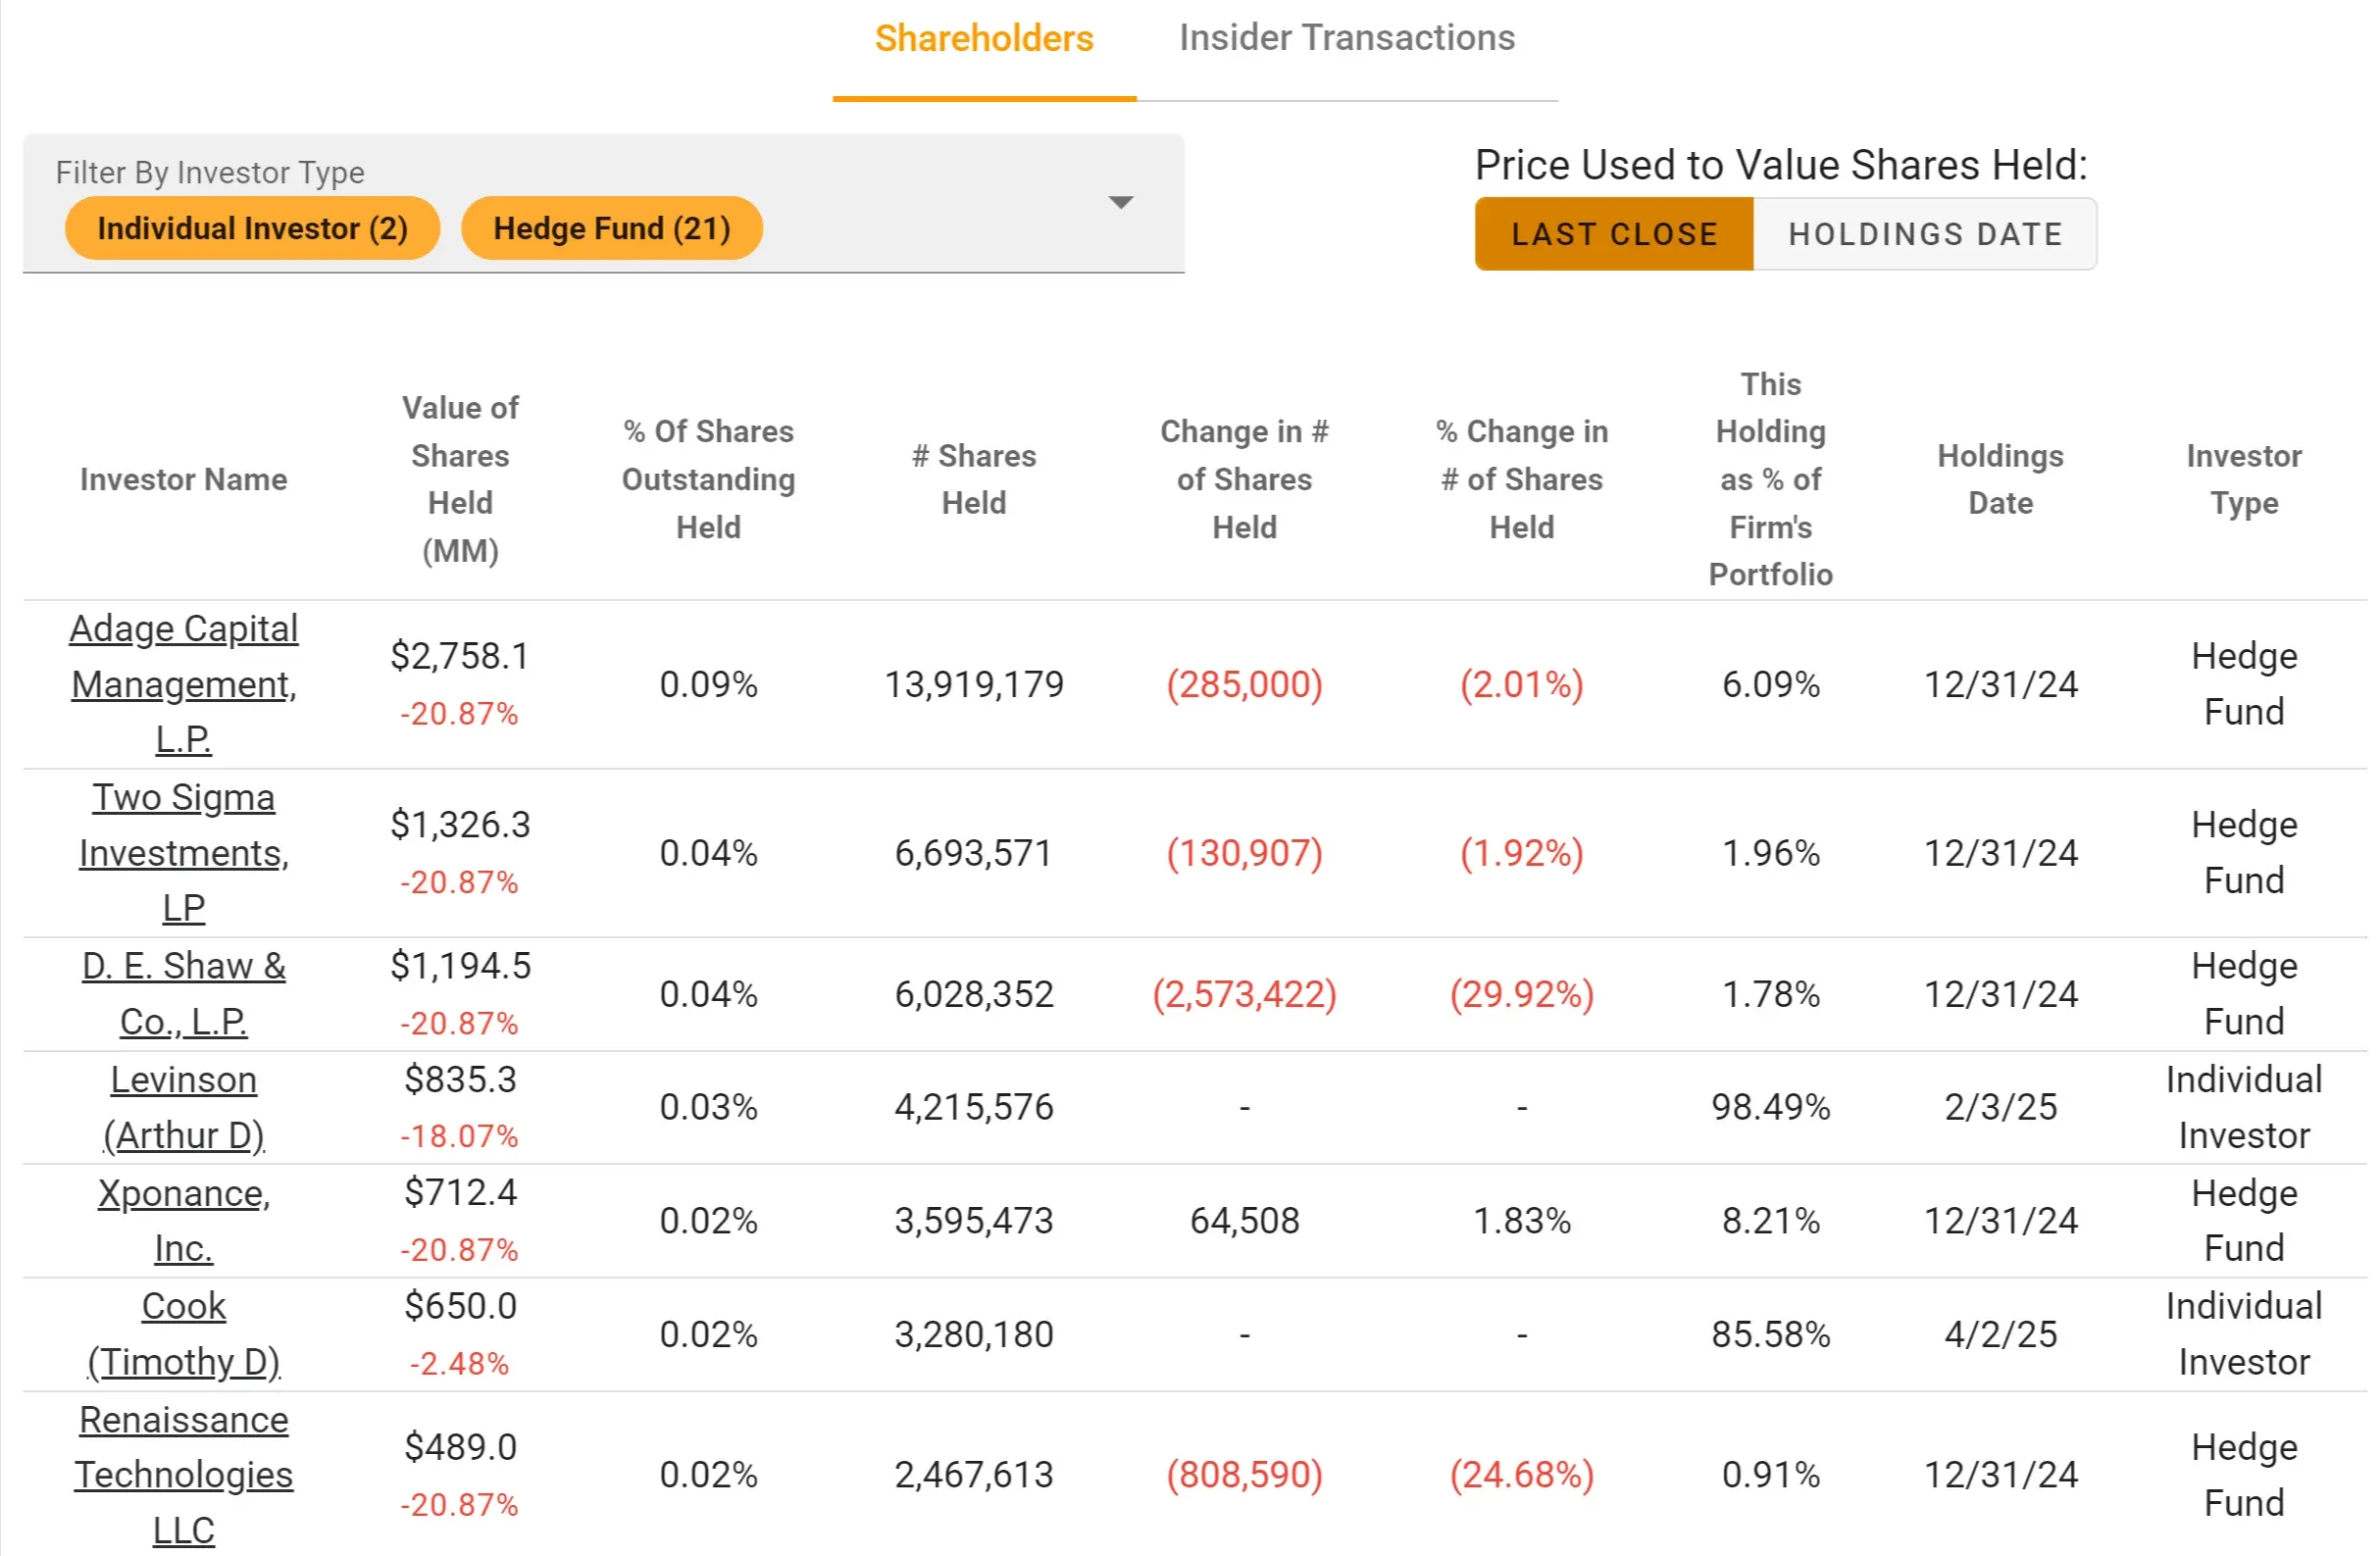2380x1556 pixels.
Task: Open Levinson (Arthur D) investor page
Action: click(184, 1107)
